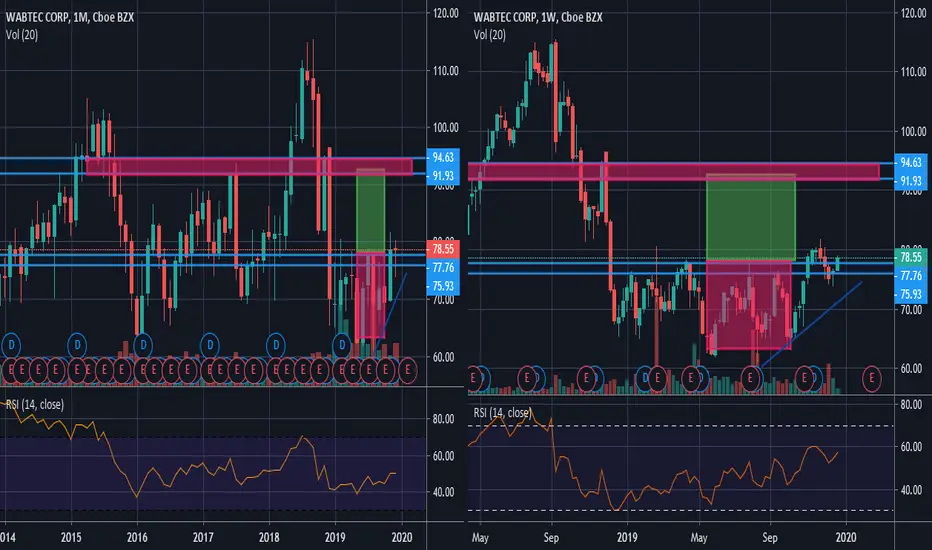This screenshot has width=932, height=550.
Task: Click the 91.93 price label on monthly chart axis
Action: [x=443, y=176]
